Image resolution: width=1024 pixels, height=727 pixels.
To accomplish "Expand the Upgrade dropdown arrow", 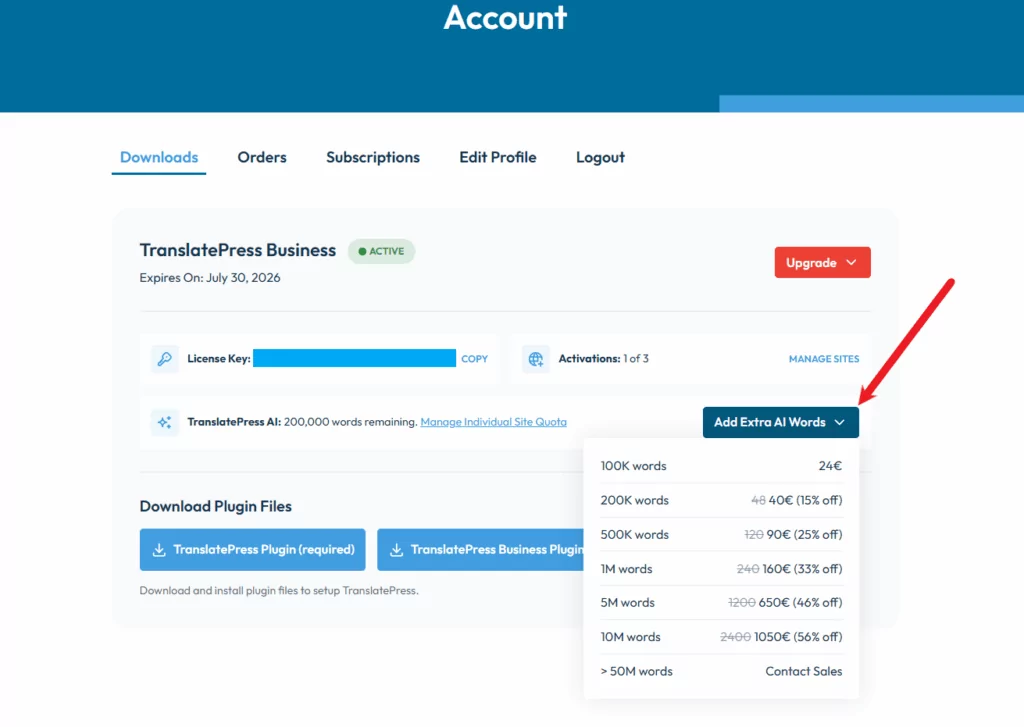I will 852,262.
